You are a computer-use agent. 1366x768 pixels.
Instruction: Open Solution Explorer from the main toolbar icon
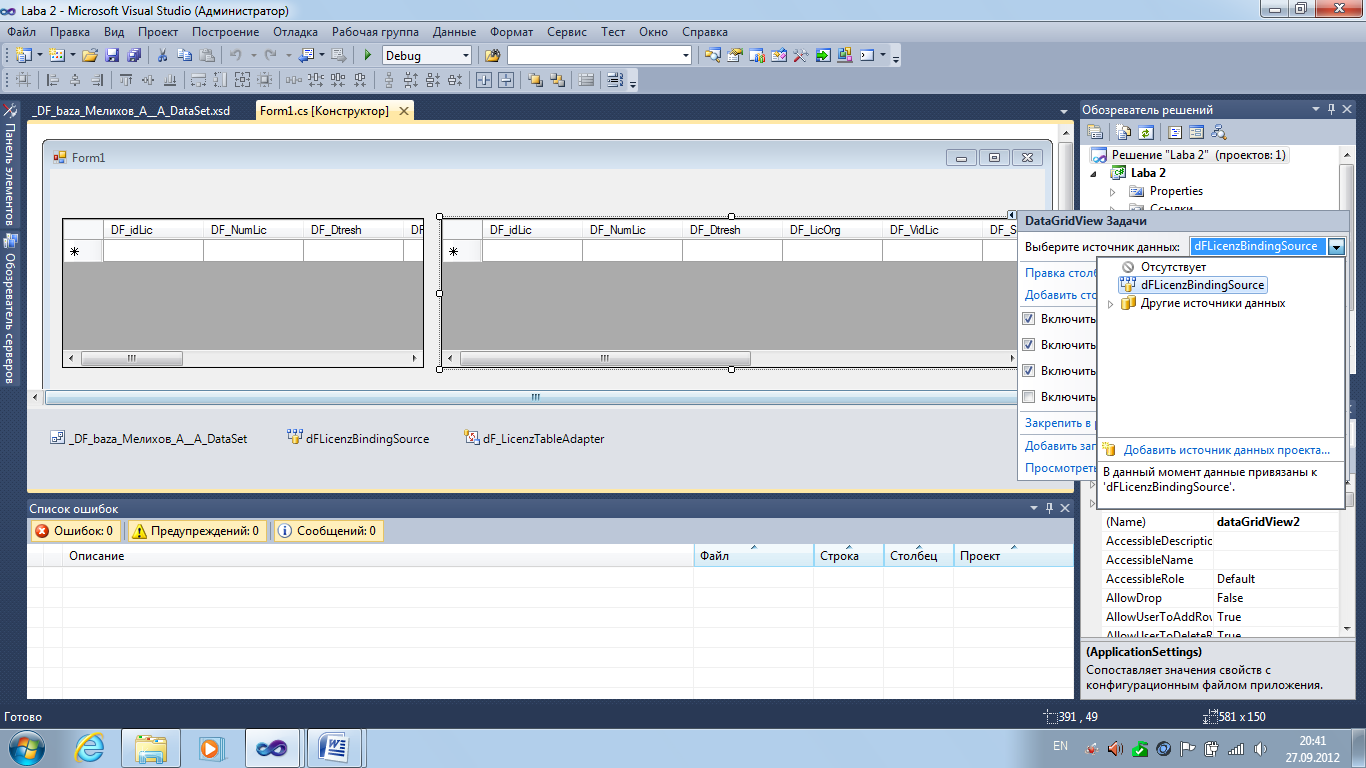click(713, 56)
